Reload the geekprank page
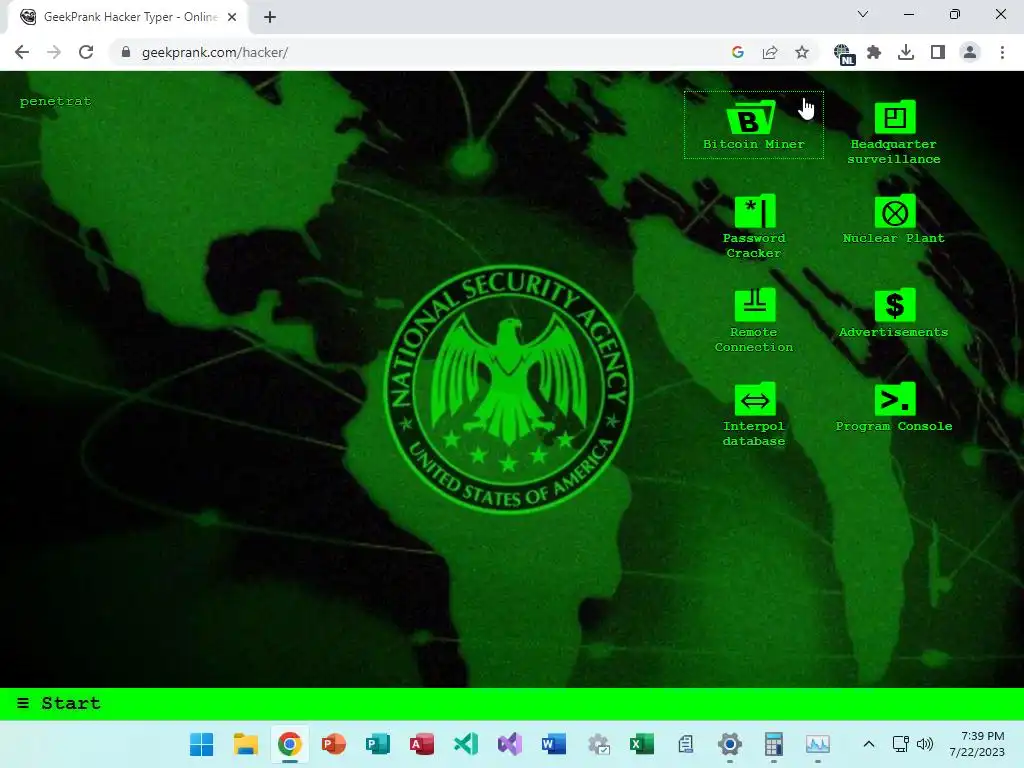The image size is (1024, 768). tap(86, 52)
